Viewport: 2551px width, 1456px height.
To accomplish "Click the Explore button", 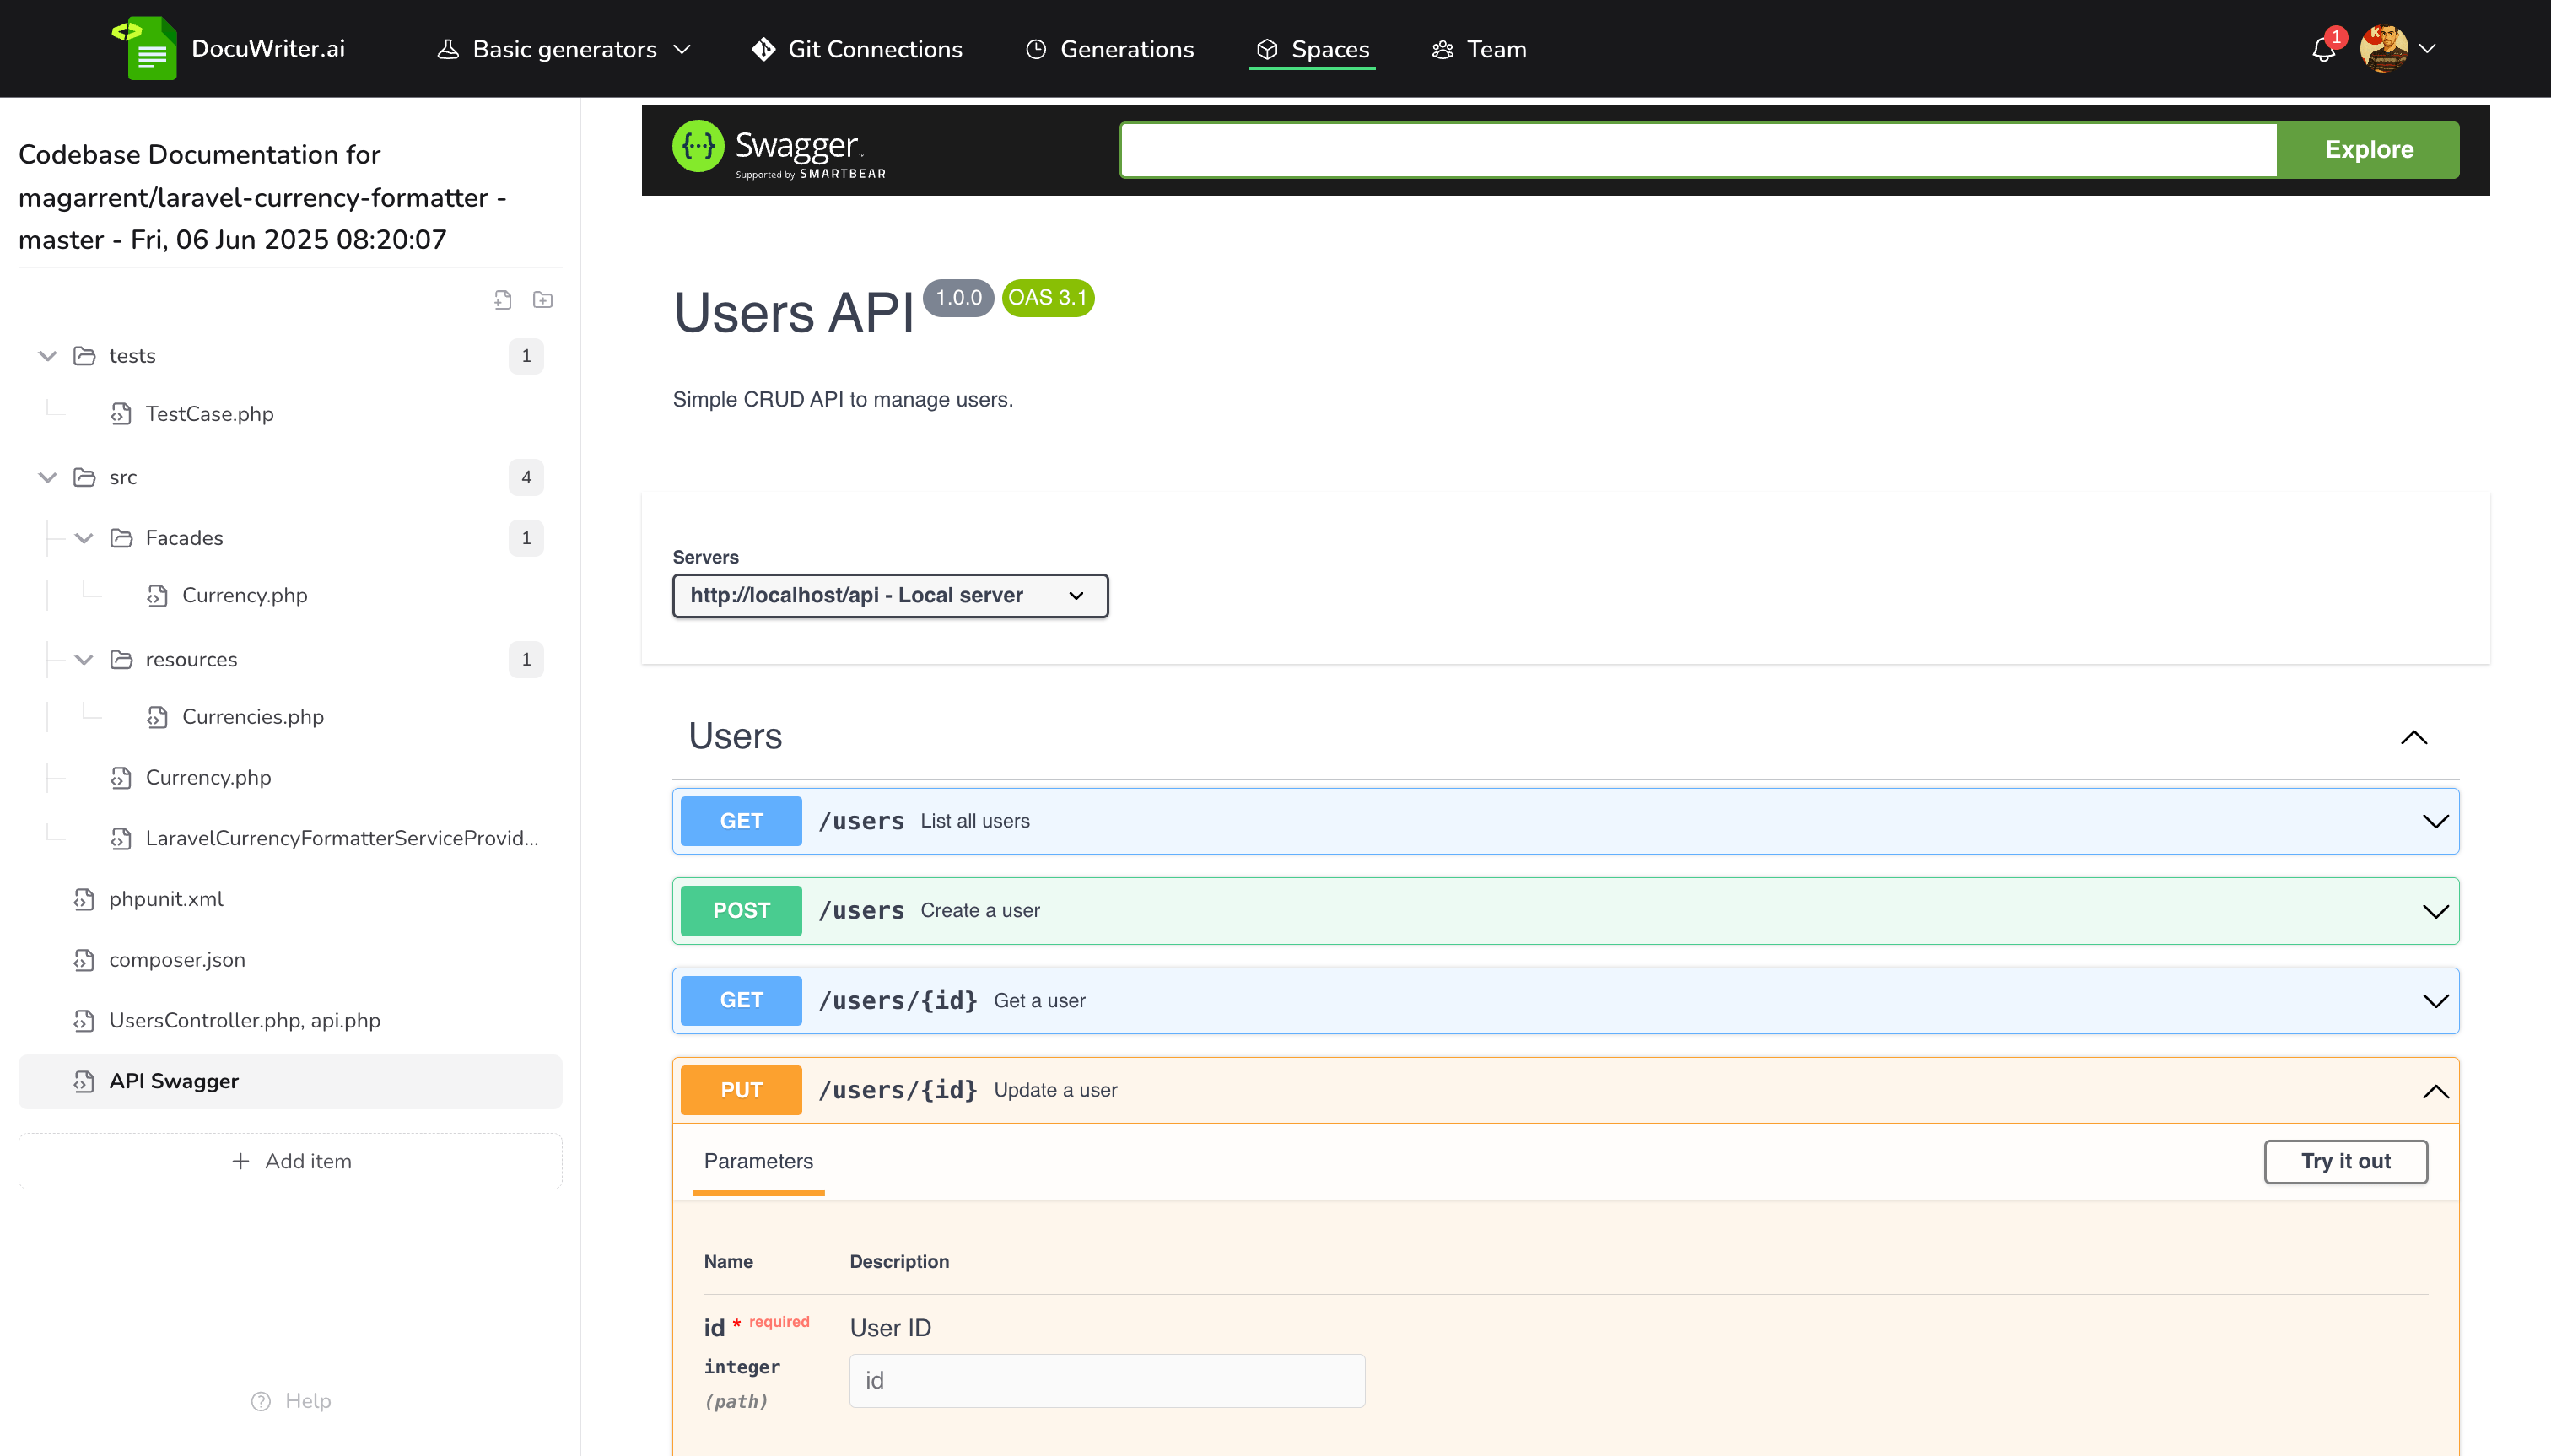I will (x=2368, y=150).
